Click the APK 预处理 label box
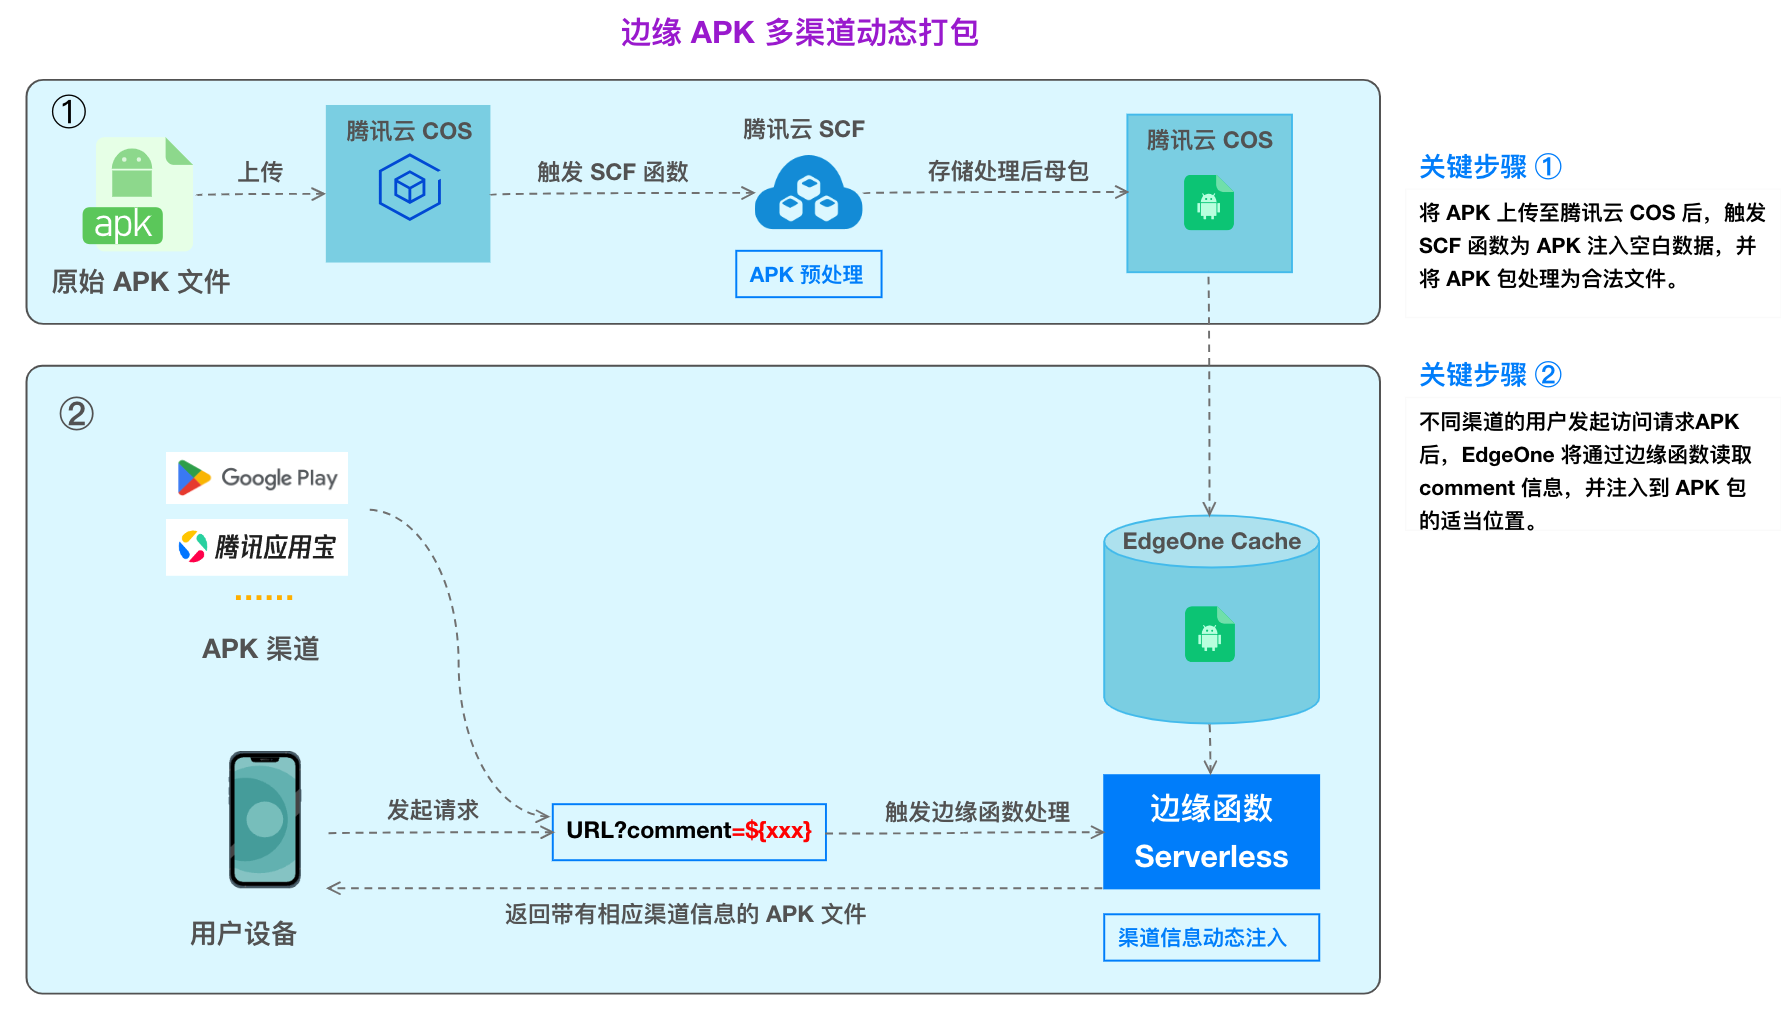The image size is (1781, 1013). coord(808,274)
